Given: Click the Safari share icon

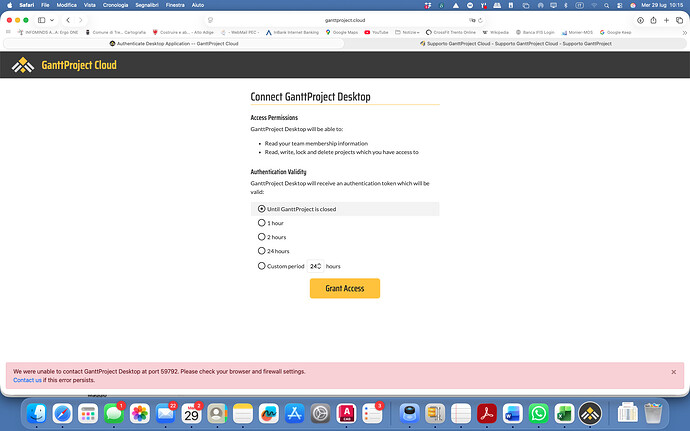Looking at the screenshot, I should 653,20.
